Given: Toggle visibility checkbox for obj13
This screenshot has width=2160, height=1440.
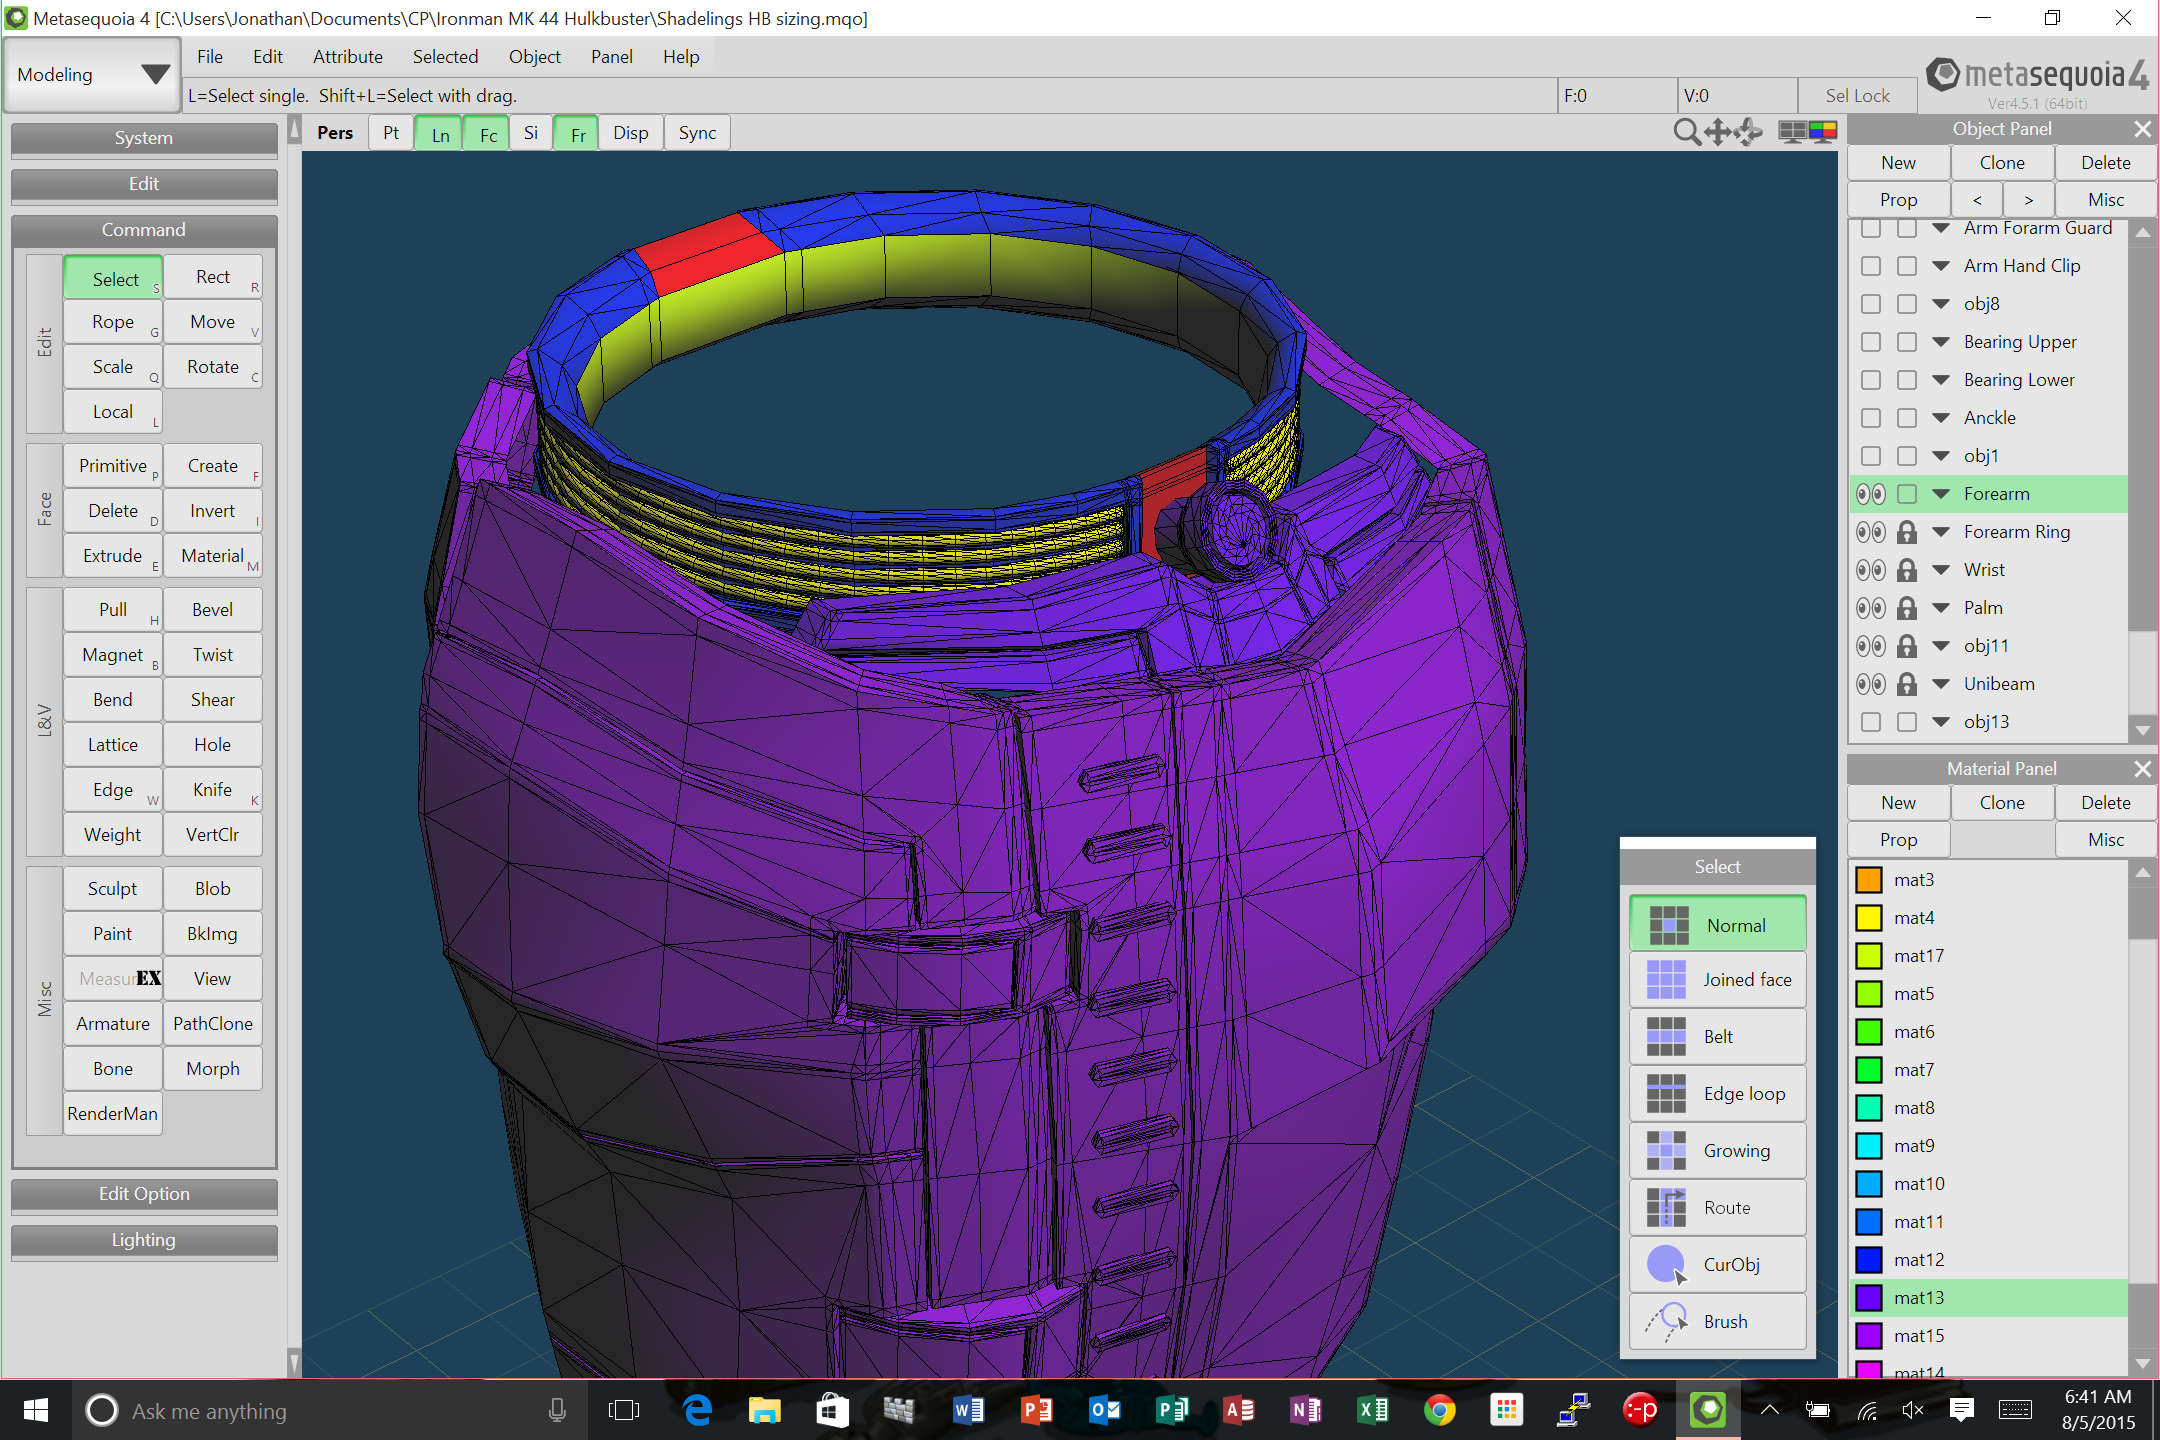Looking at the screenshot, I should click(x=1870, y=722).
